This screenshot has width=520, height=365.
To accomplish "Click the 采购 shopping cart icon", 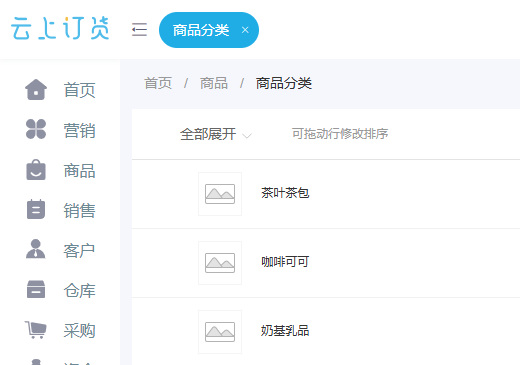I will pos(35,330).
